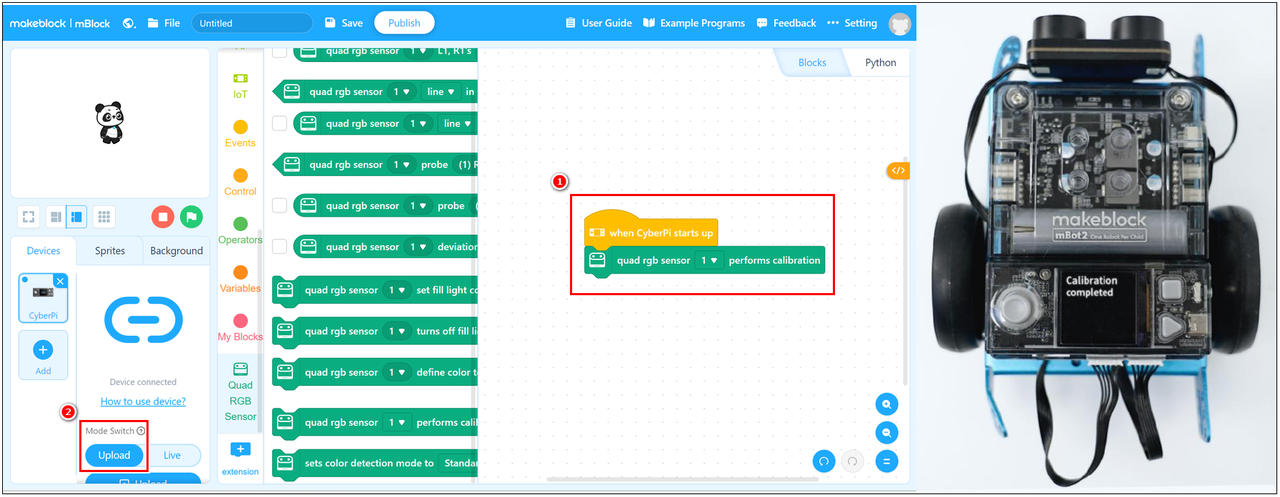Viewport: 1280px width, 497px height.
Task: Open the File menu
Action: (163, 23)
